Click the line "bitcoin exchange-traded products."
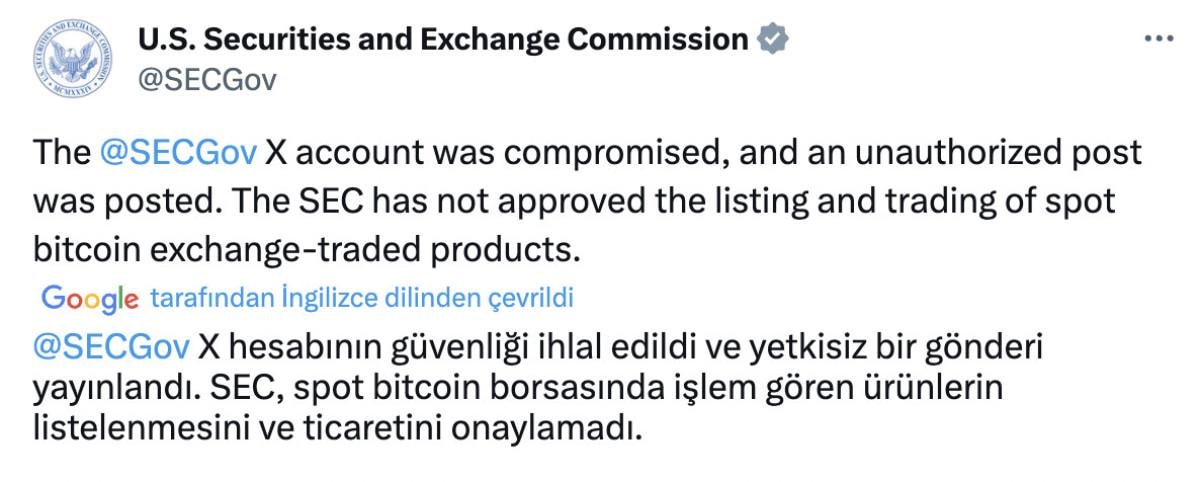Screen dimensions: 1200x482 (306, 248)
